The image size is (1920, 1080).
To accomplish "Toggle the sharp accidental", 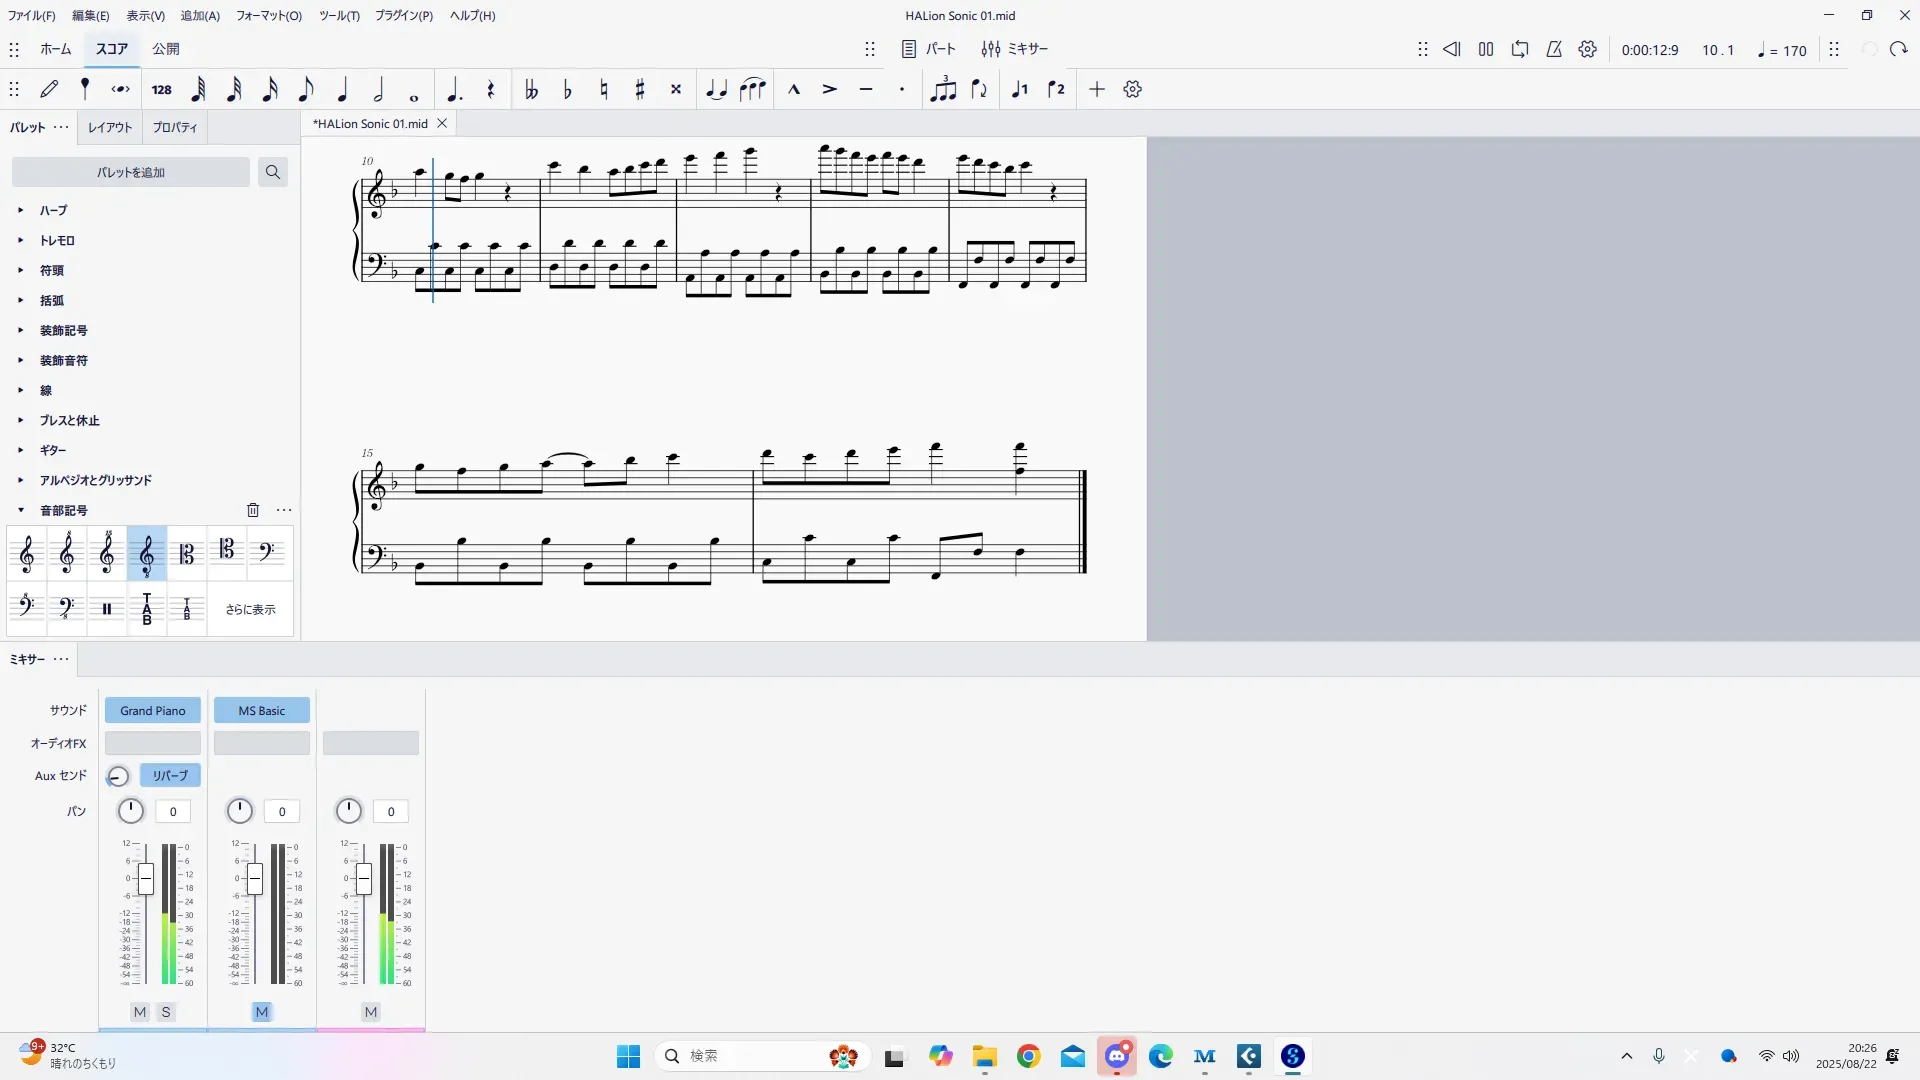I will point(640,90).
